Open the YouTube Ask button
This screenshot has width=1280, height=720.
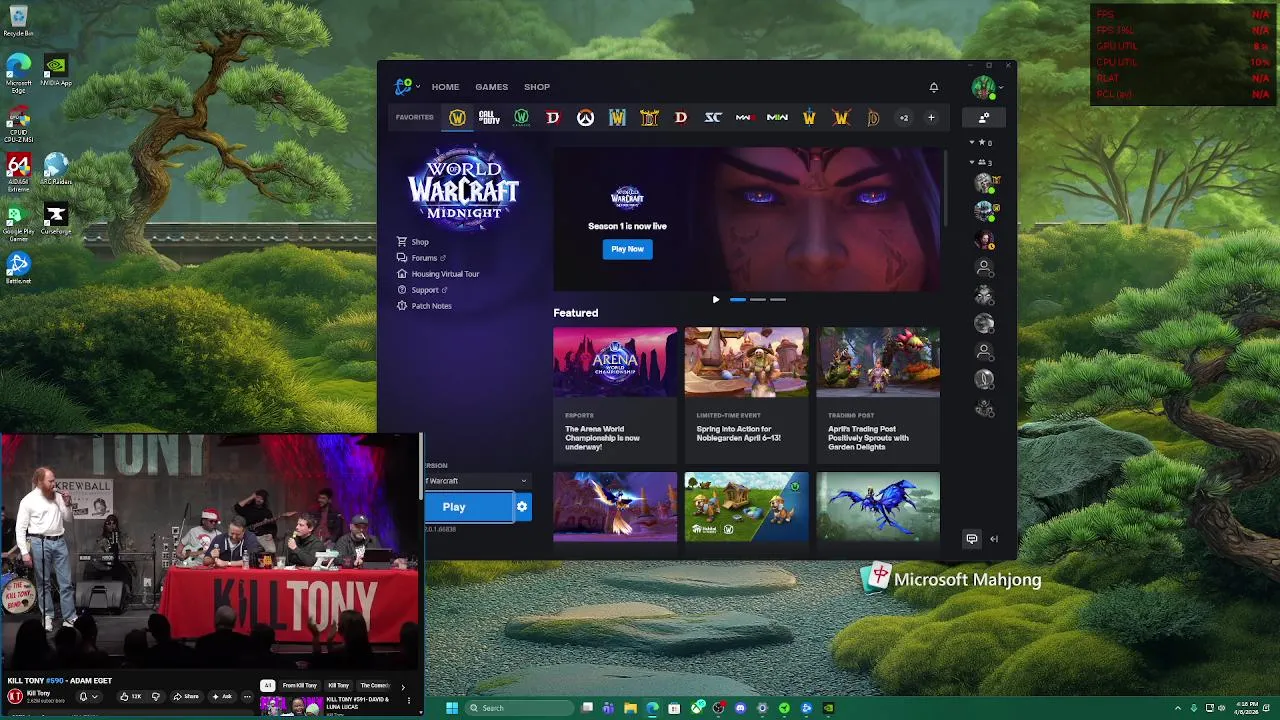click(x=222, y=696)
